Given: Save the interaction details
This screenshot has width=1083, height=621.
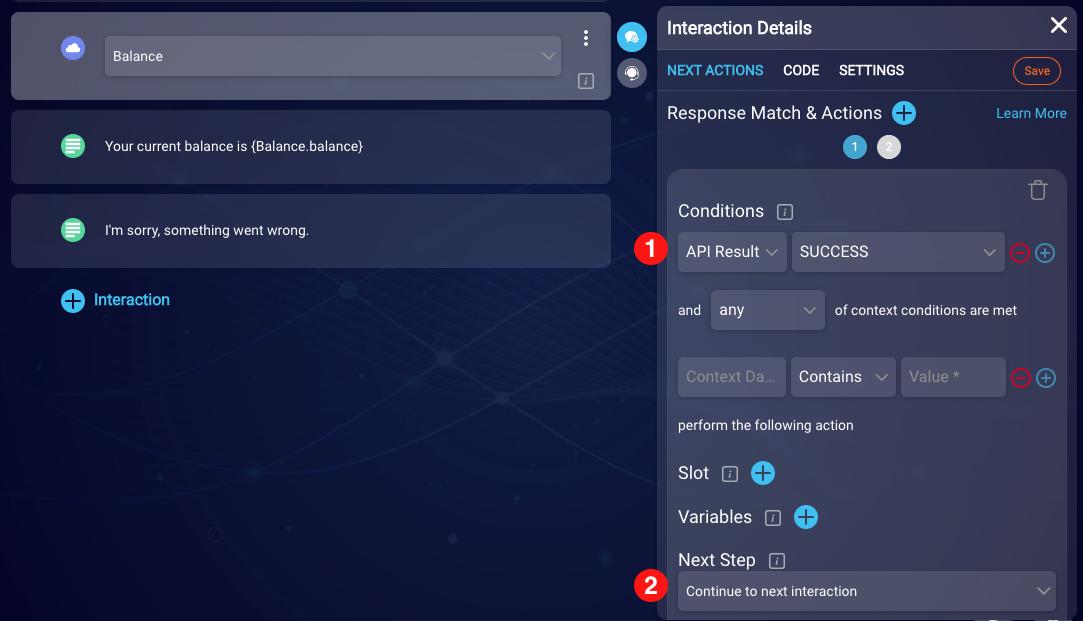Looking at the screenshot, I should point(1036,70).
